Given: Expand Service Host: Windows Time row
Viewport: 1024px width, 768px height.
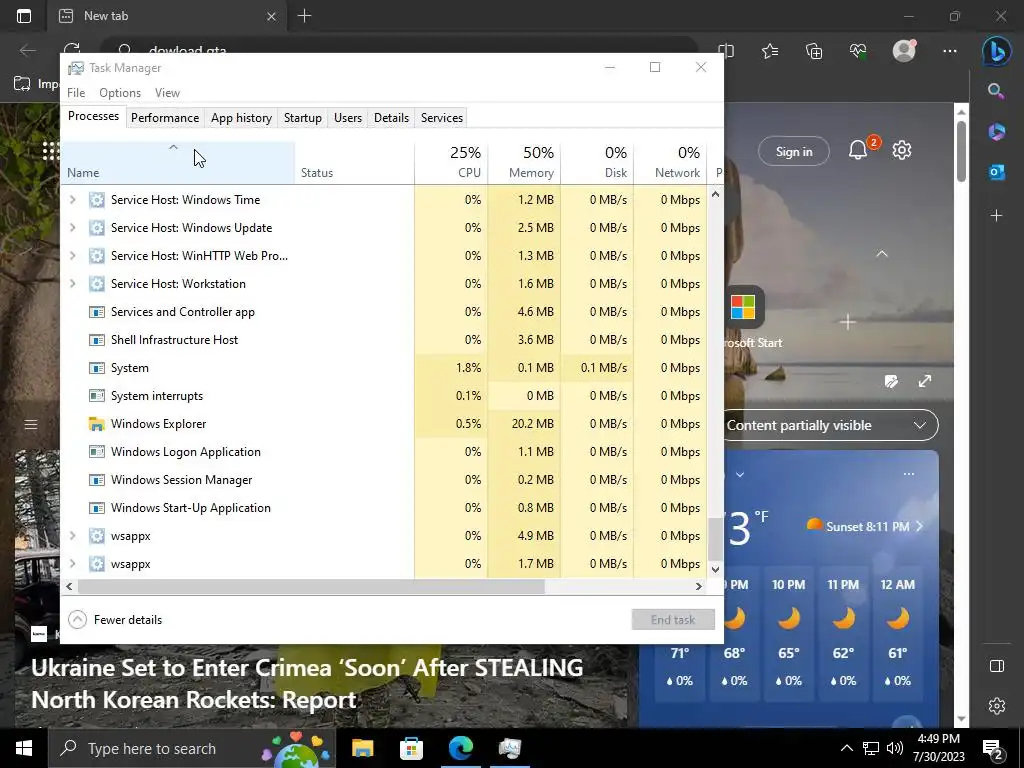Looking at the screenshot, I should [x=72, y=200].
